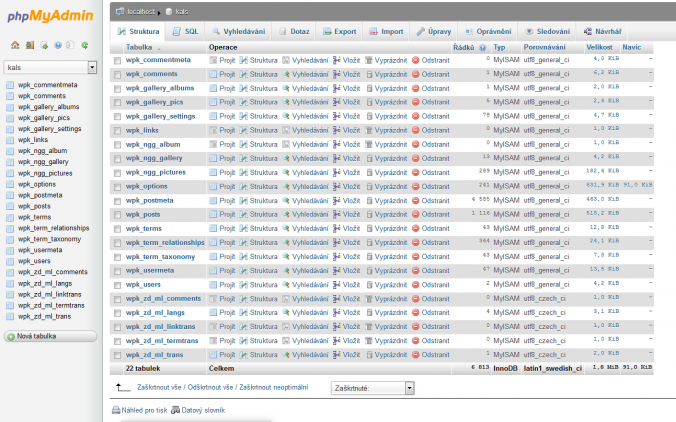Open the Vyhledávání tab
The width and height of the screenshot is (676, 422).
tap(239, 31)
